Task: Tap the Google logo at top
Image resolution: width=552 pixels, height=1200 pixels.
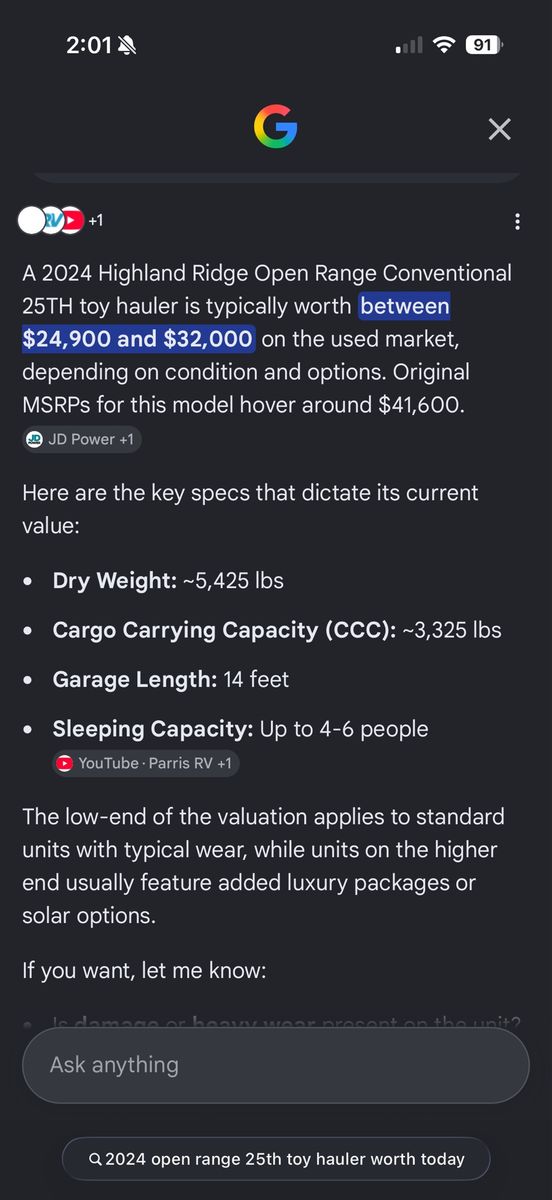Action: click(275, 128)
